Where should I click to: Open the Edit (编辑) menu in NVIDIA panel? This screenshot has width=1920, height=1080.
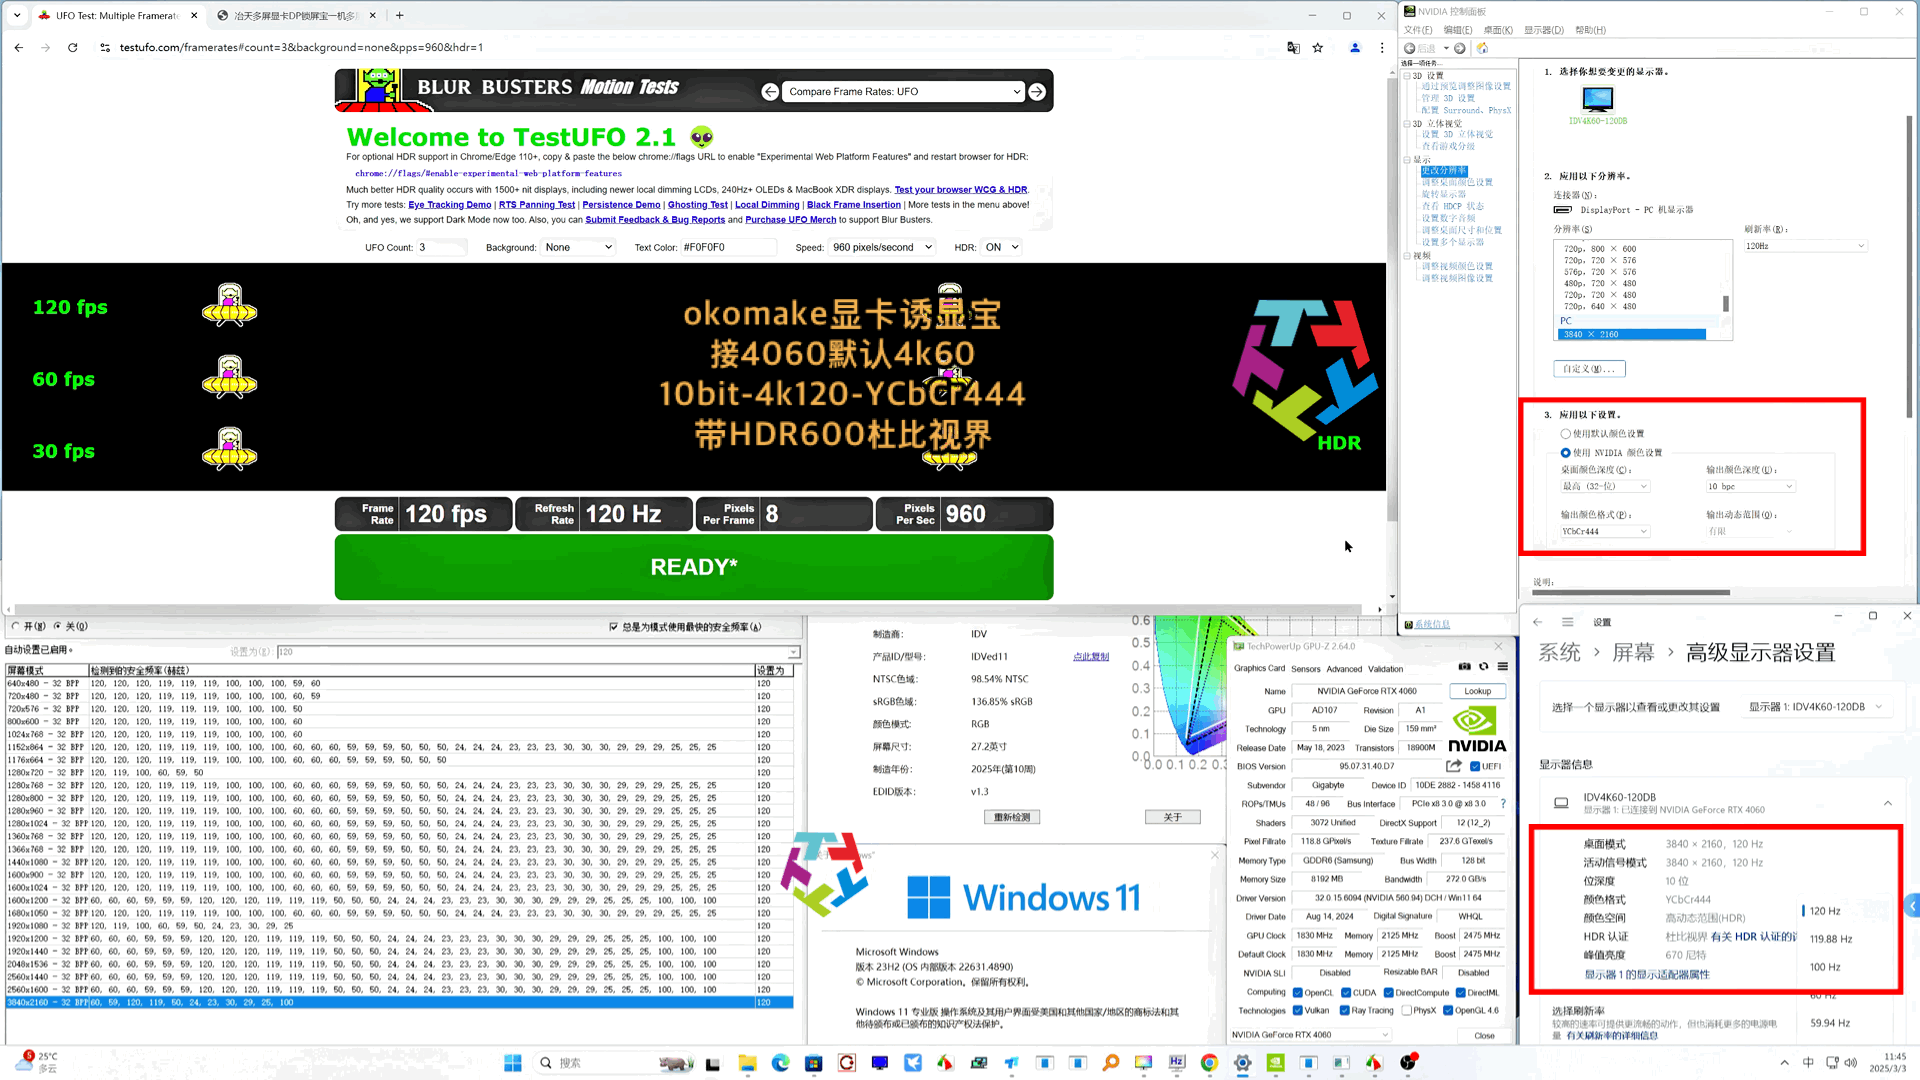1457,30
